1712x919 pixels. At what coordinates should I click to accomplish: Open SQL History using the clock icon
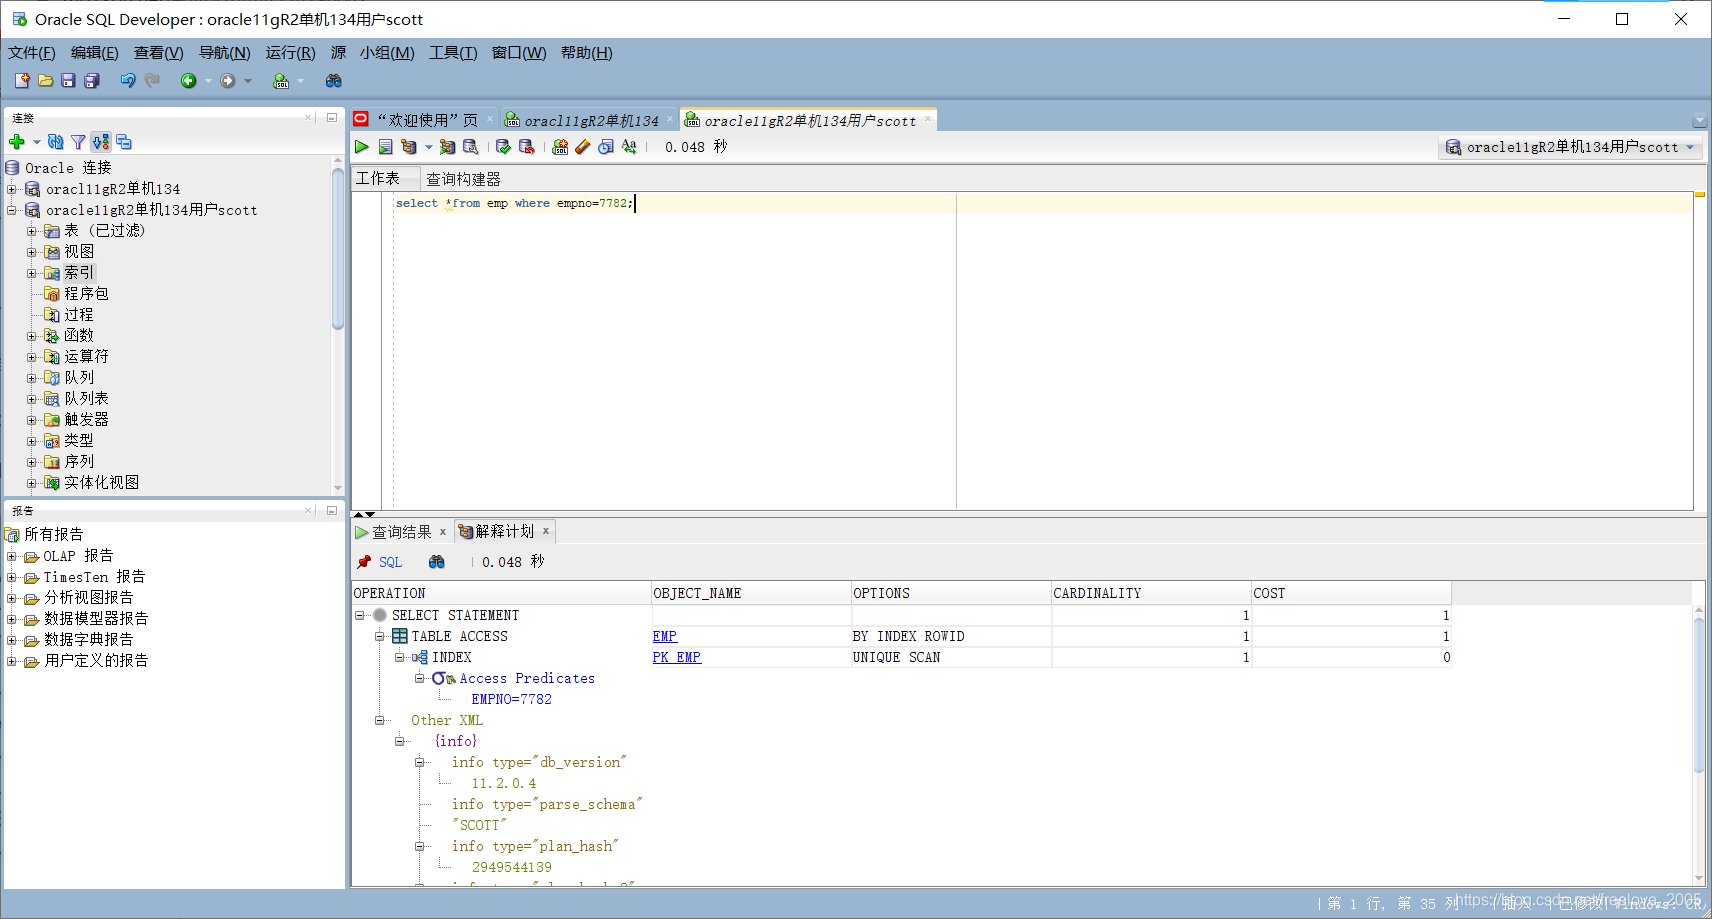click(606, 146)
